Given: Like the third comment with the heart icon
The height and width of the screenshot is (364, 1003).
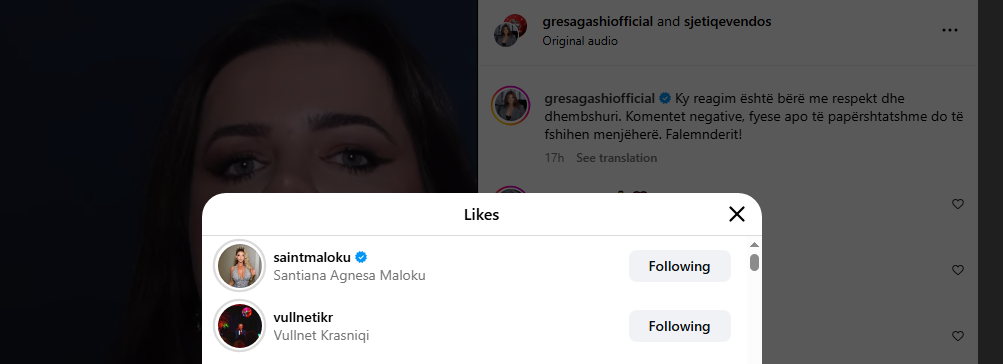Looking at the screenshot, I should point(958,336).
